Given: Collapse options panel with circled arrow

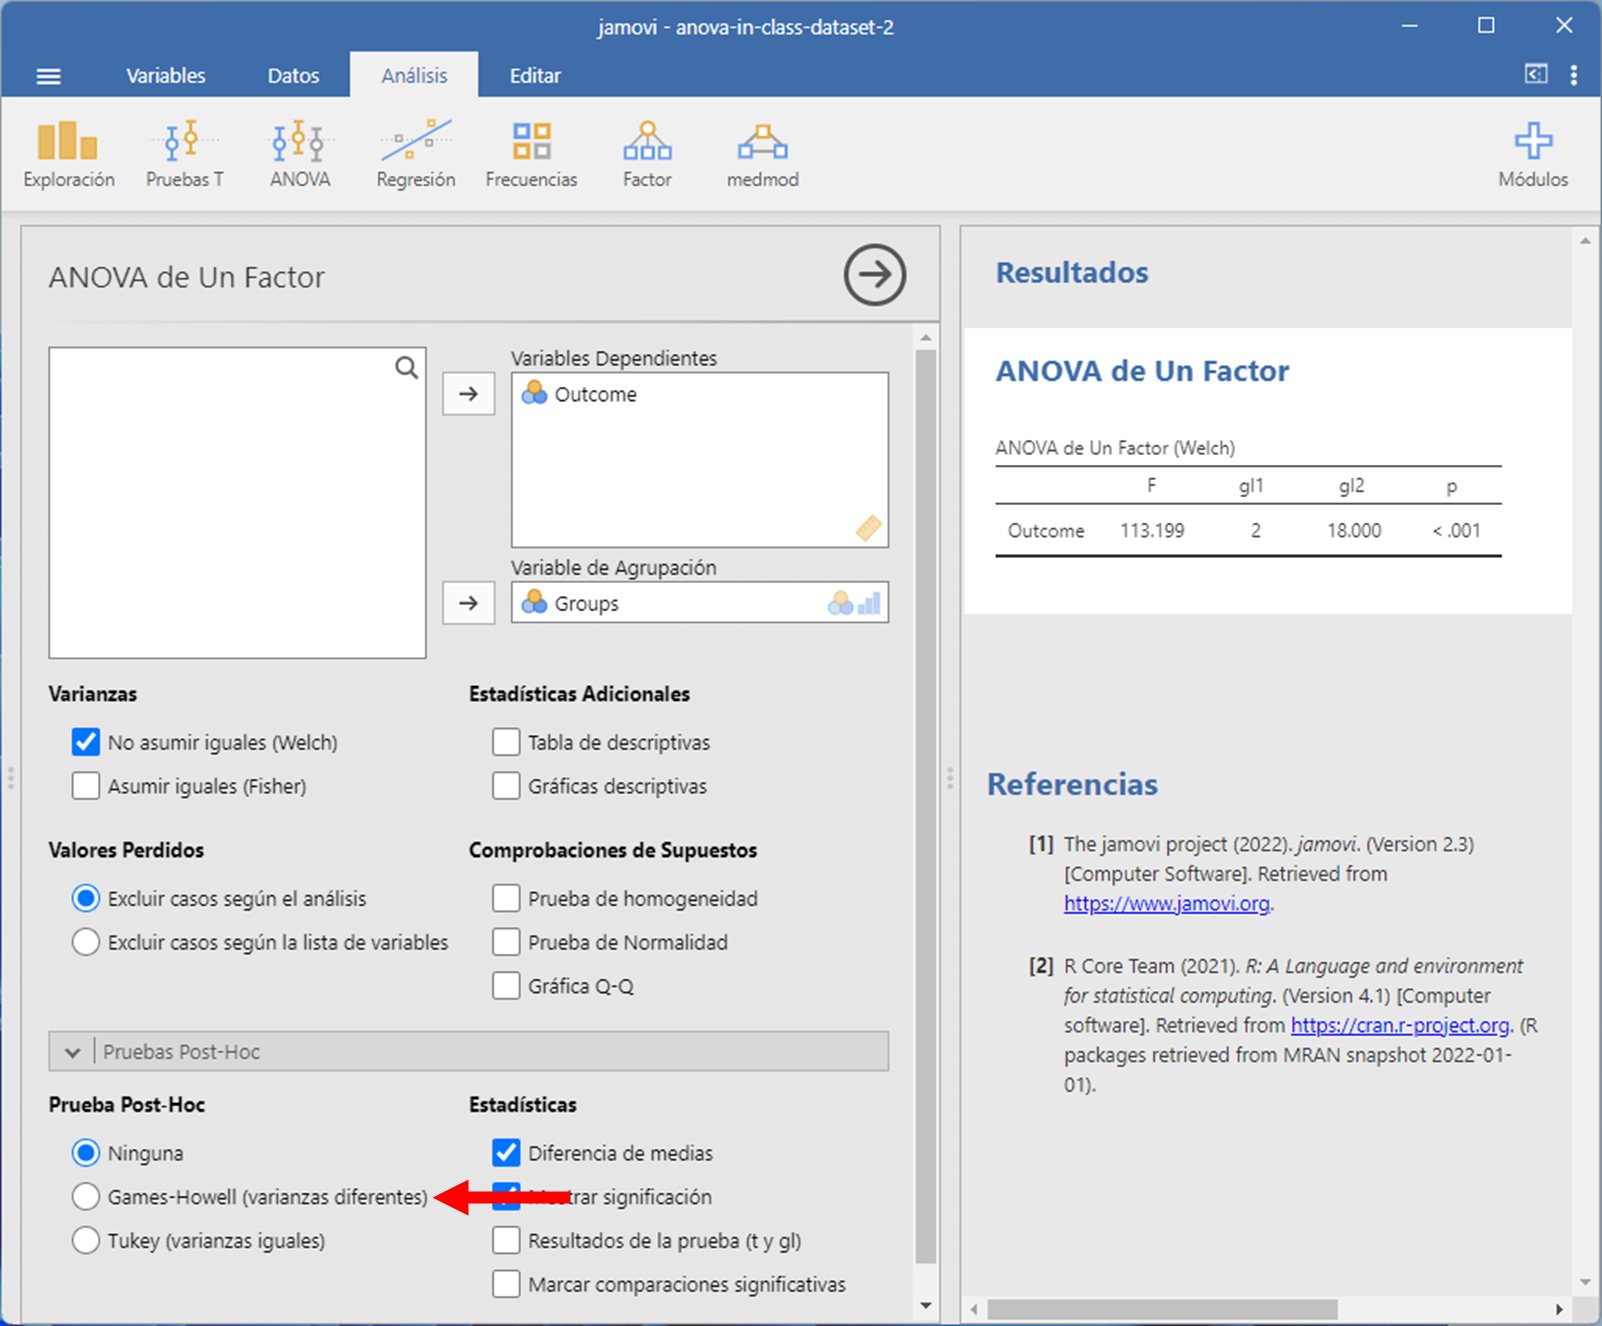Looking at the screenshot, I should 874,275.
